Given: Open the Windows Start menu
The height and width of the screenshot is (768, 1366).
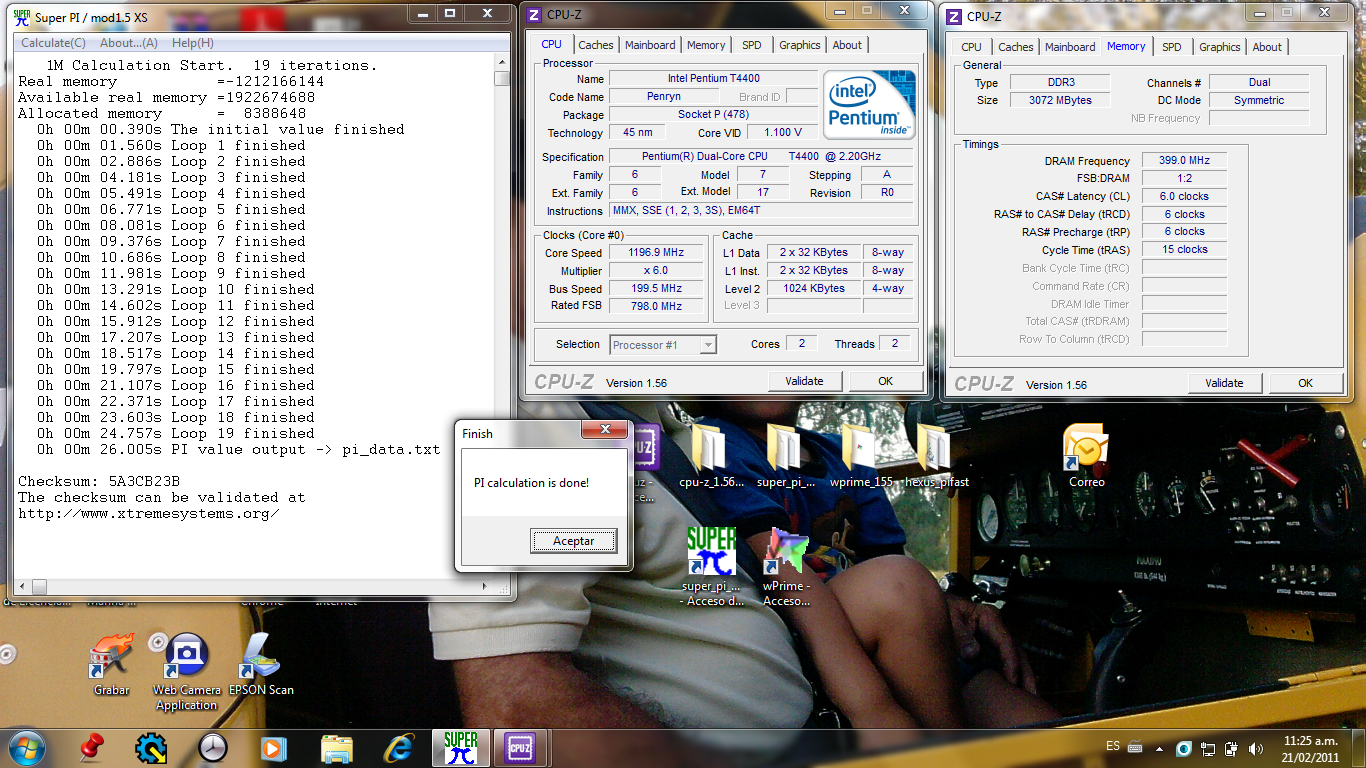Looking at the screenshot, I should [27, 747].
